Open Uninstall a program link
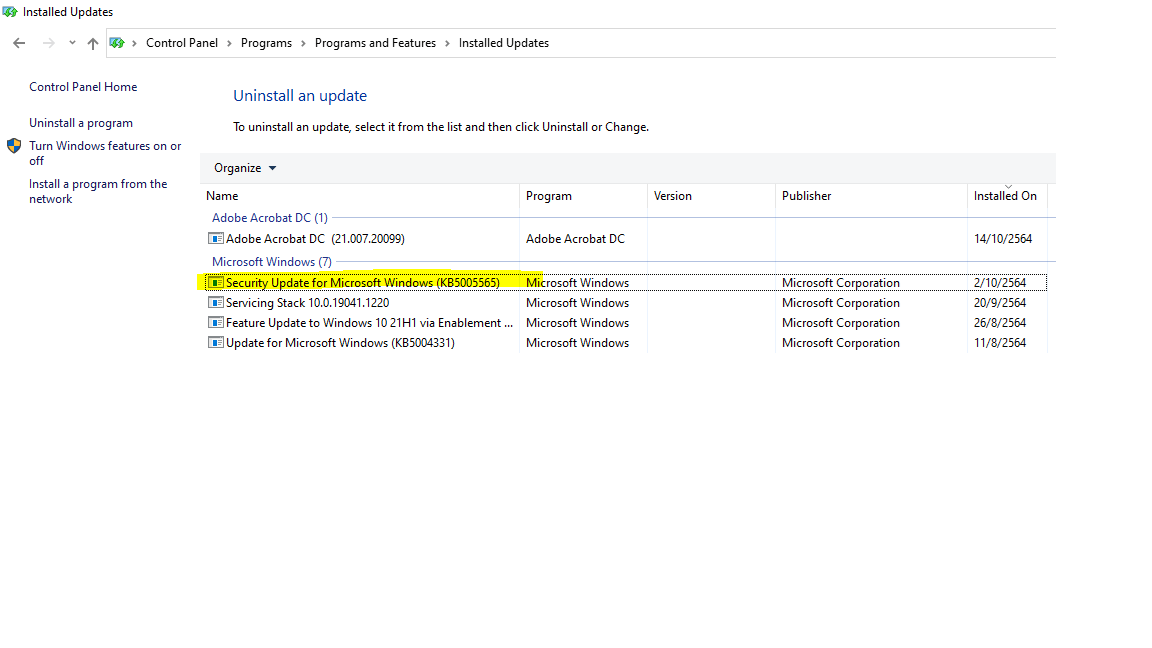 81,123
